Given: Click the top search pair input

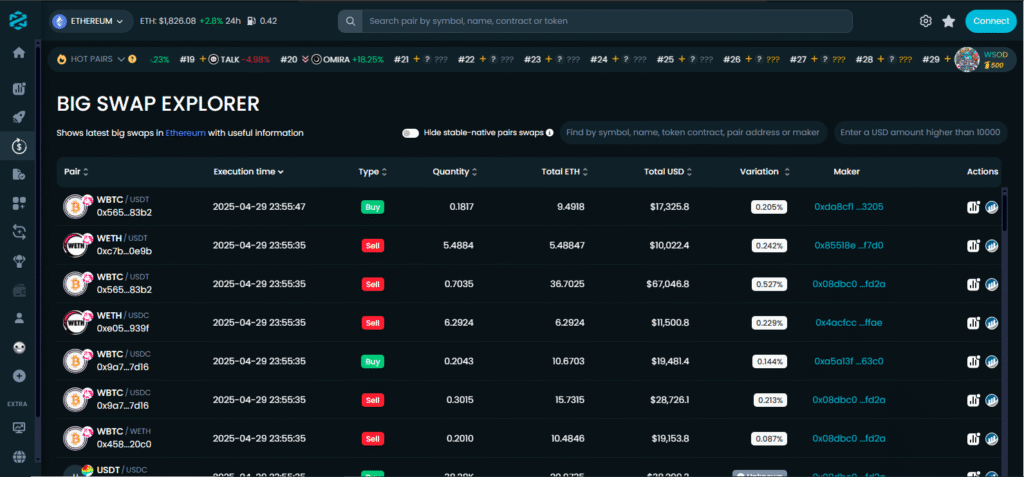Looking at the screenshot, I should point(606,21).
